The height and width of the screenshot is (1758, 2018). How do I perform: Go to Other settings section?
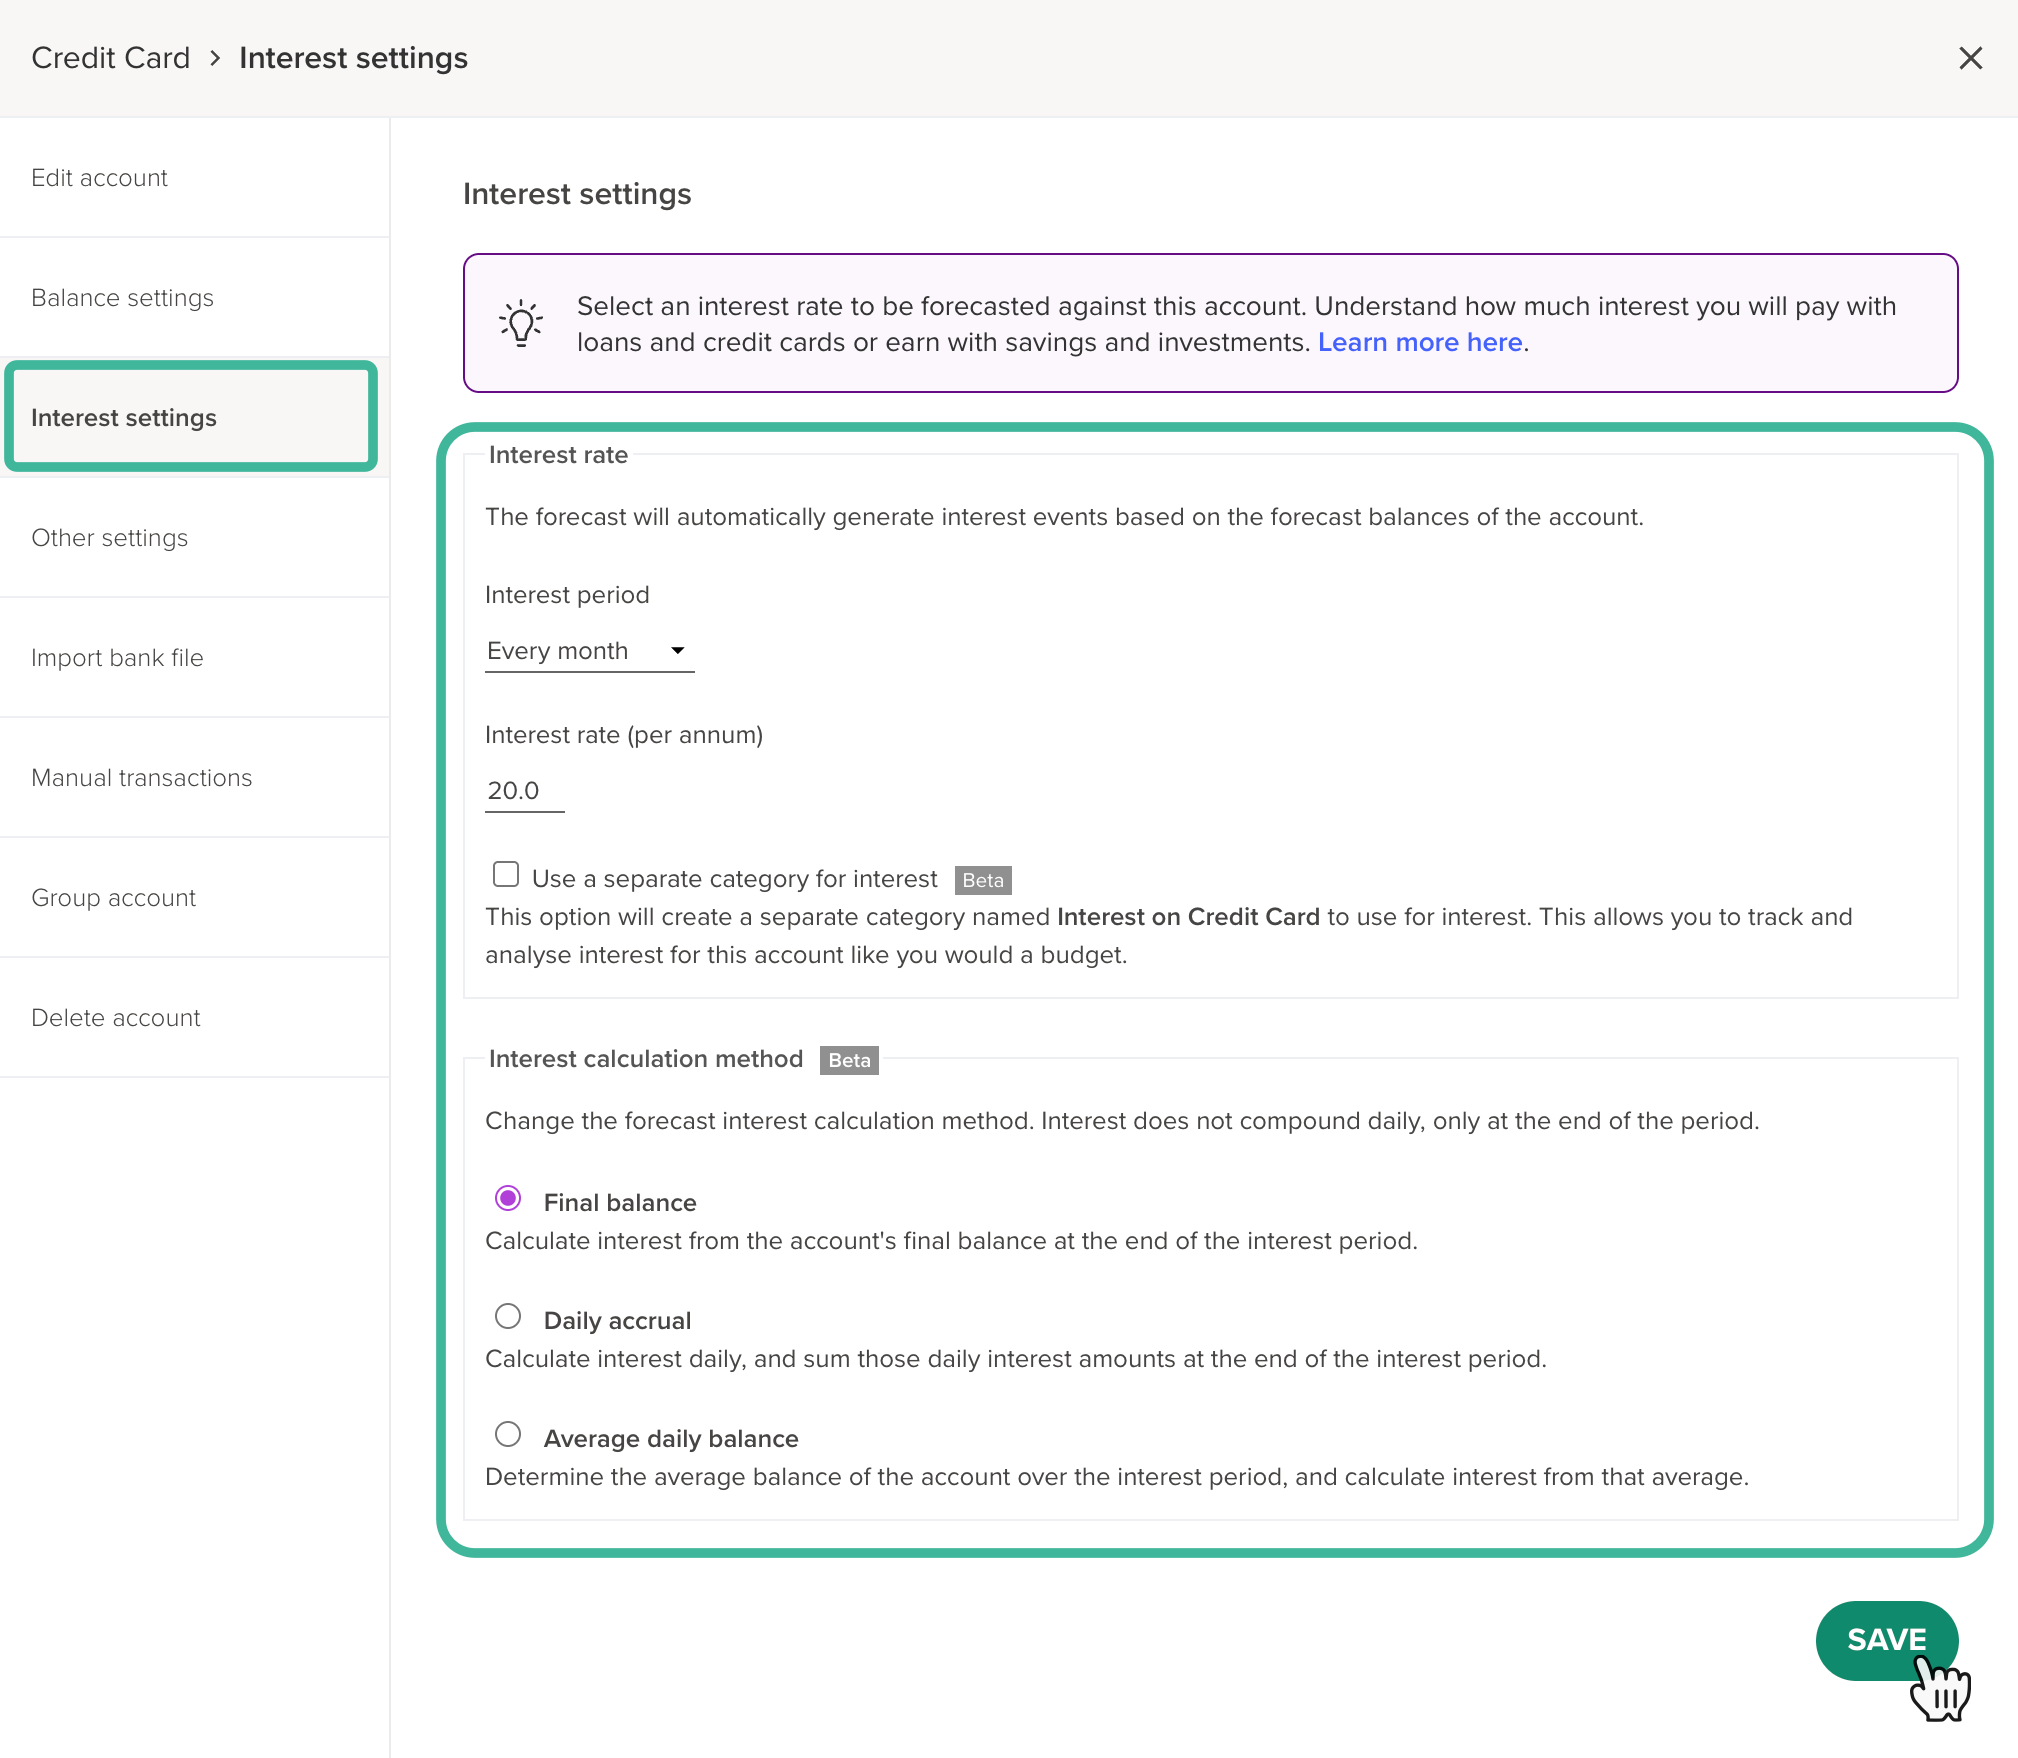pyautogui.click(x=195, y=538)
